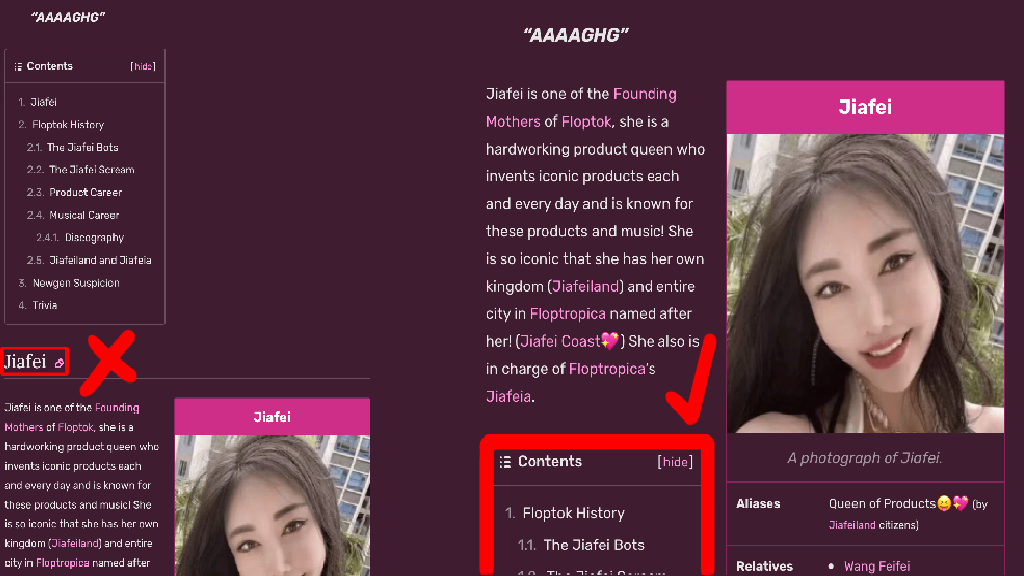Open Trivia from the contents list

pos(45,305)
